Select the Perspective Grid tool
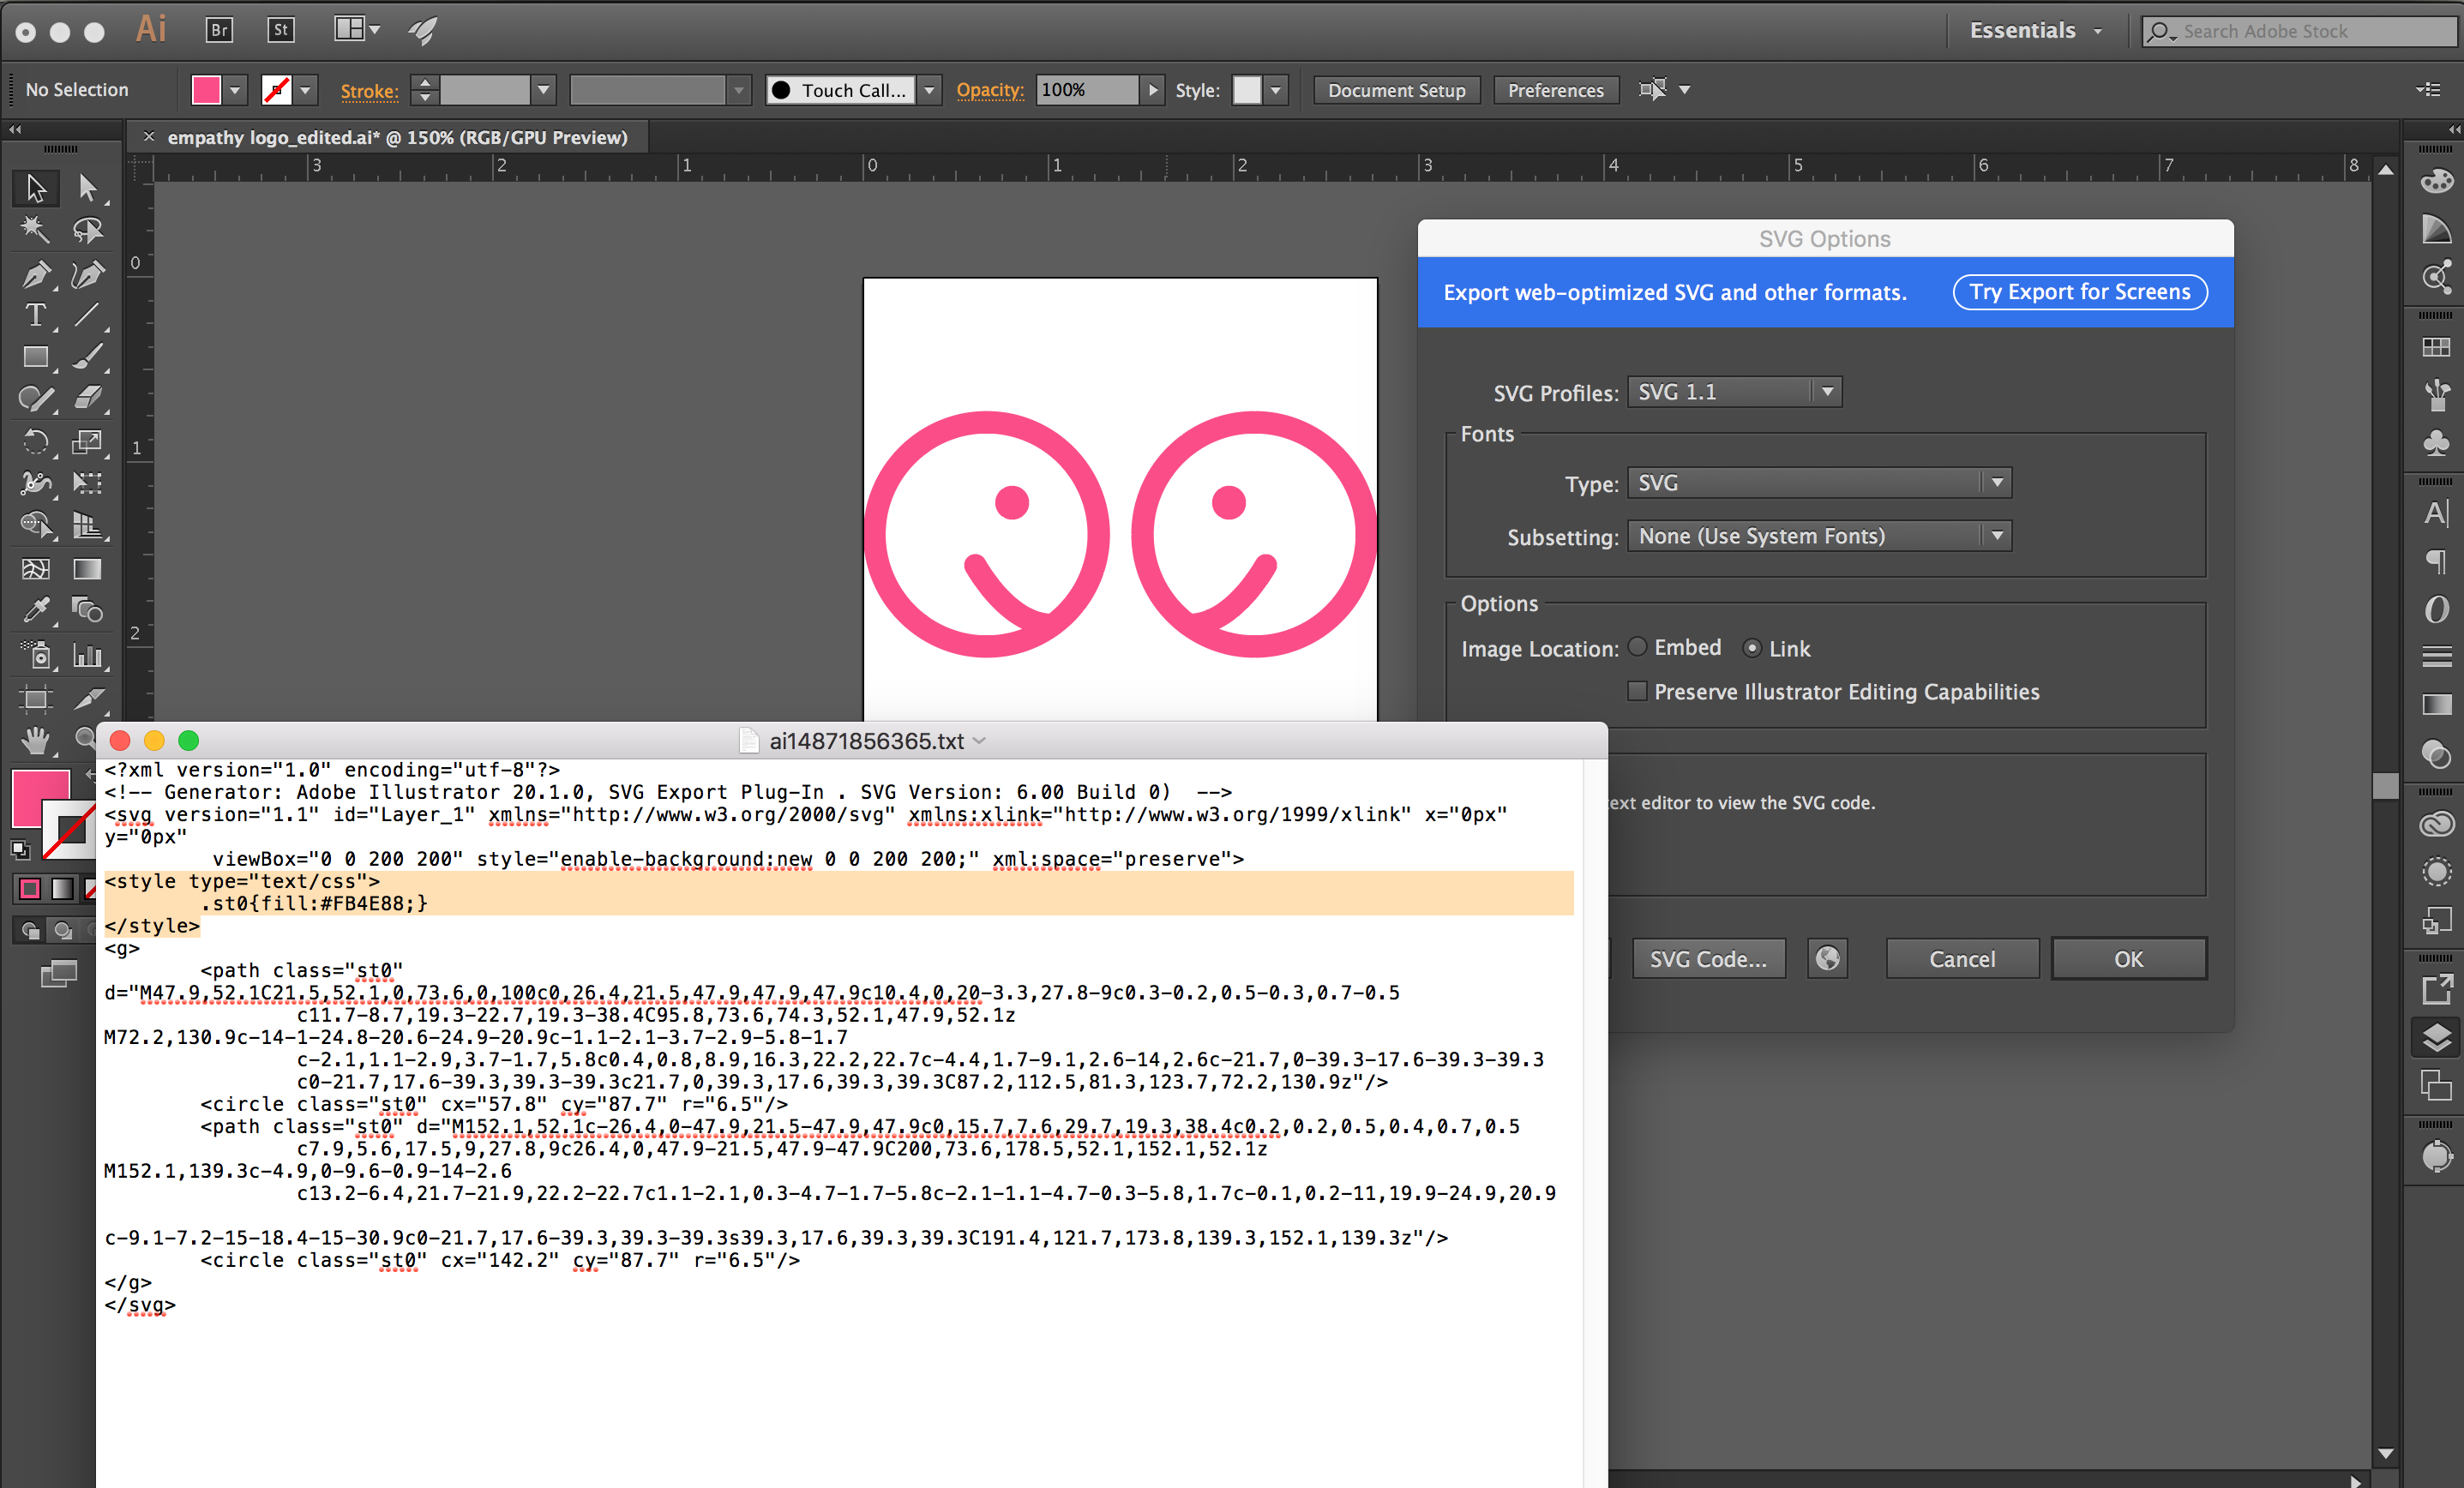This screenshot has height=1488, width=2464. tap(88, 525)
